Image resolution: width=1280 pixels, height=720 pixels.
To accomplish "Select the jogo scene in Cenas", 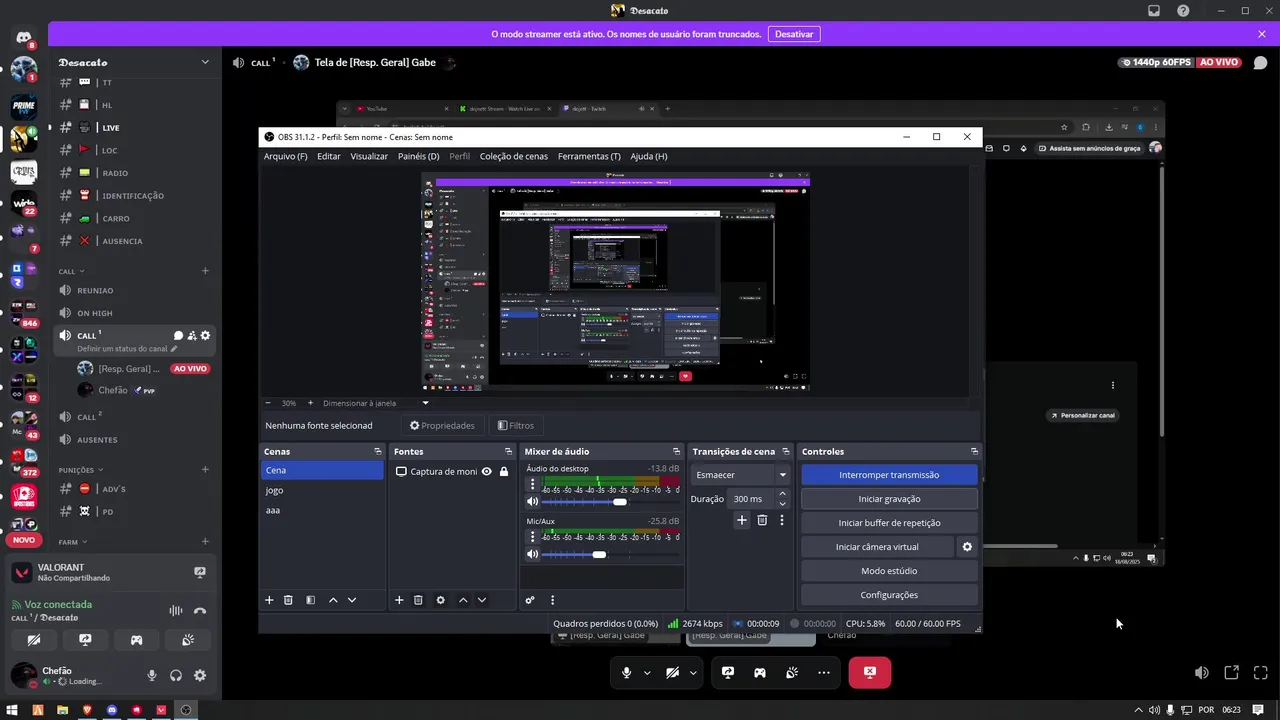I will pyautogui.click(x=321, y=490).
